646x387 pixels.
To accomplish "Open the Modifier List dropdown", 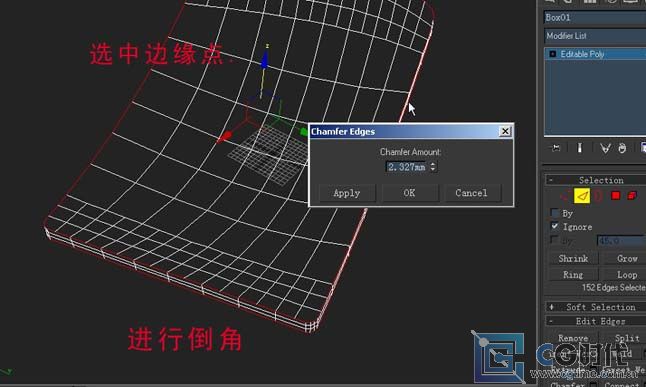I will [x=595, y=36].
